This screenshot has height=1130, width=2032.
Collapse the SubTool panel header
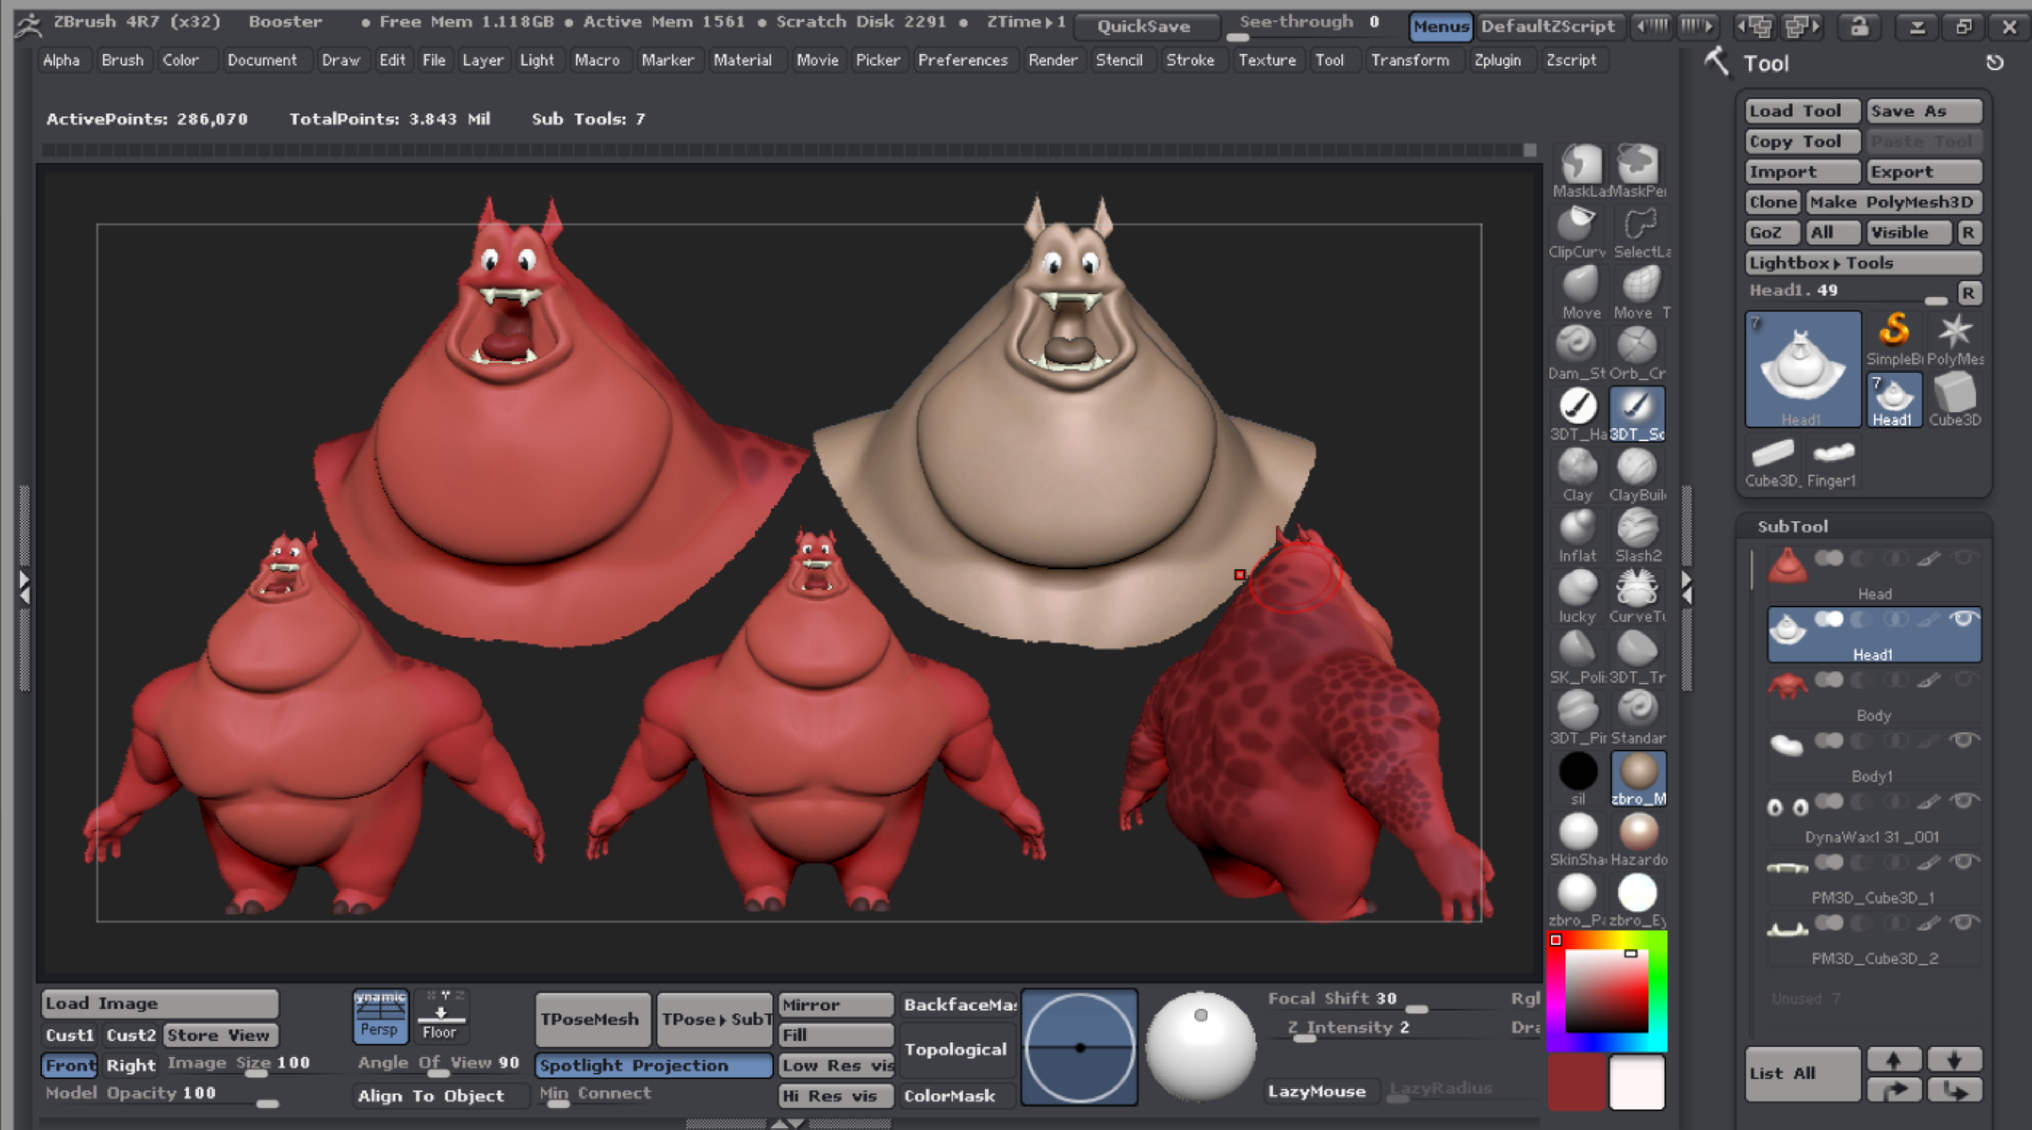pyautogui.click(x=1792, y=526)
